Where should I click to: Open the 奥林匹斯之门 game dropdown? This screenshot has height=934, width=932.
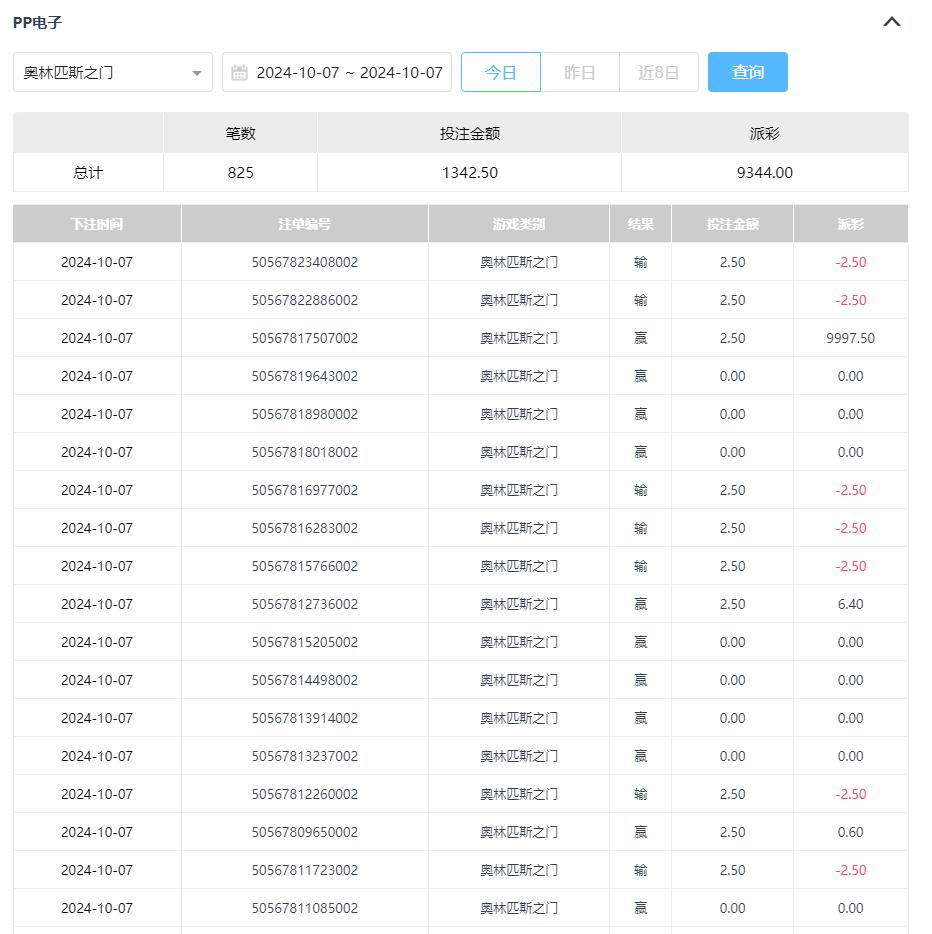112,72
